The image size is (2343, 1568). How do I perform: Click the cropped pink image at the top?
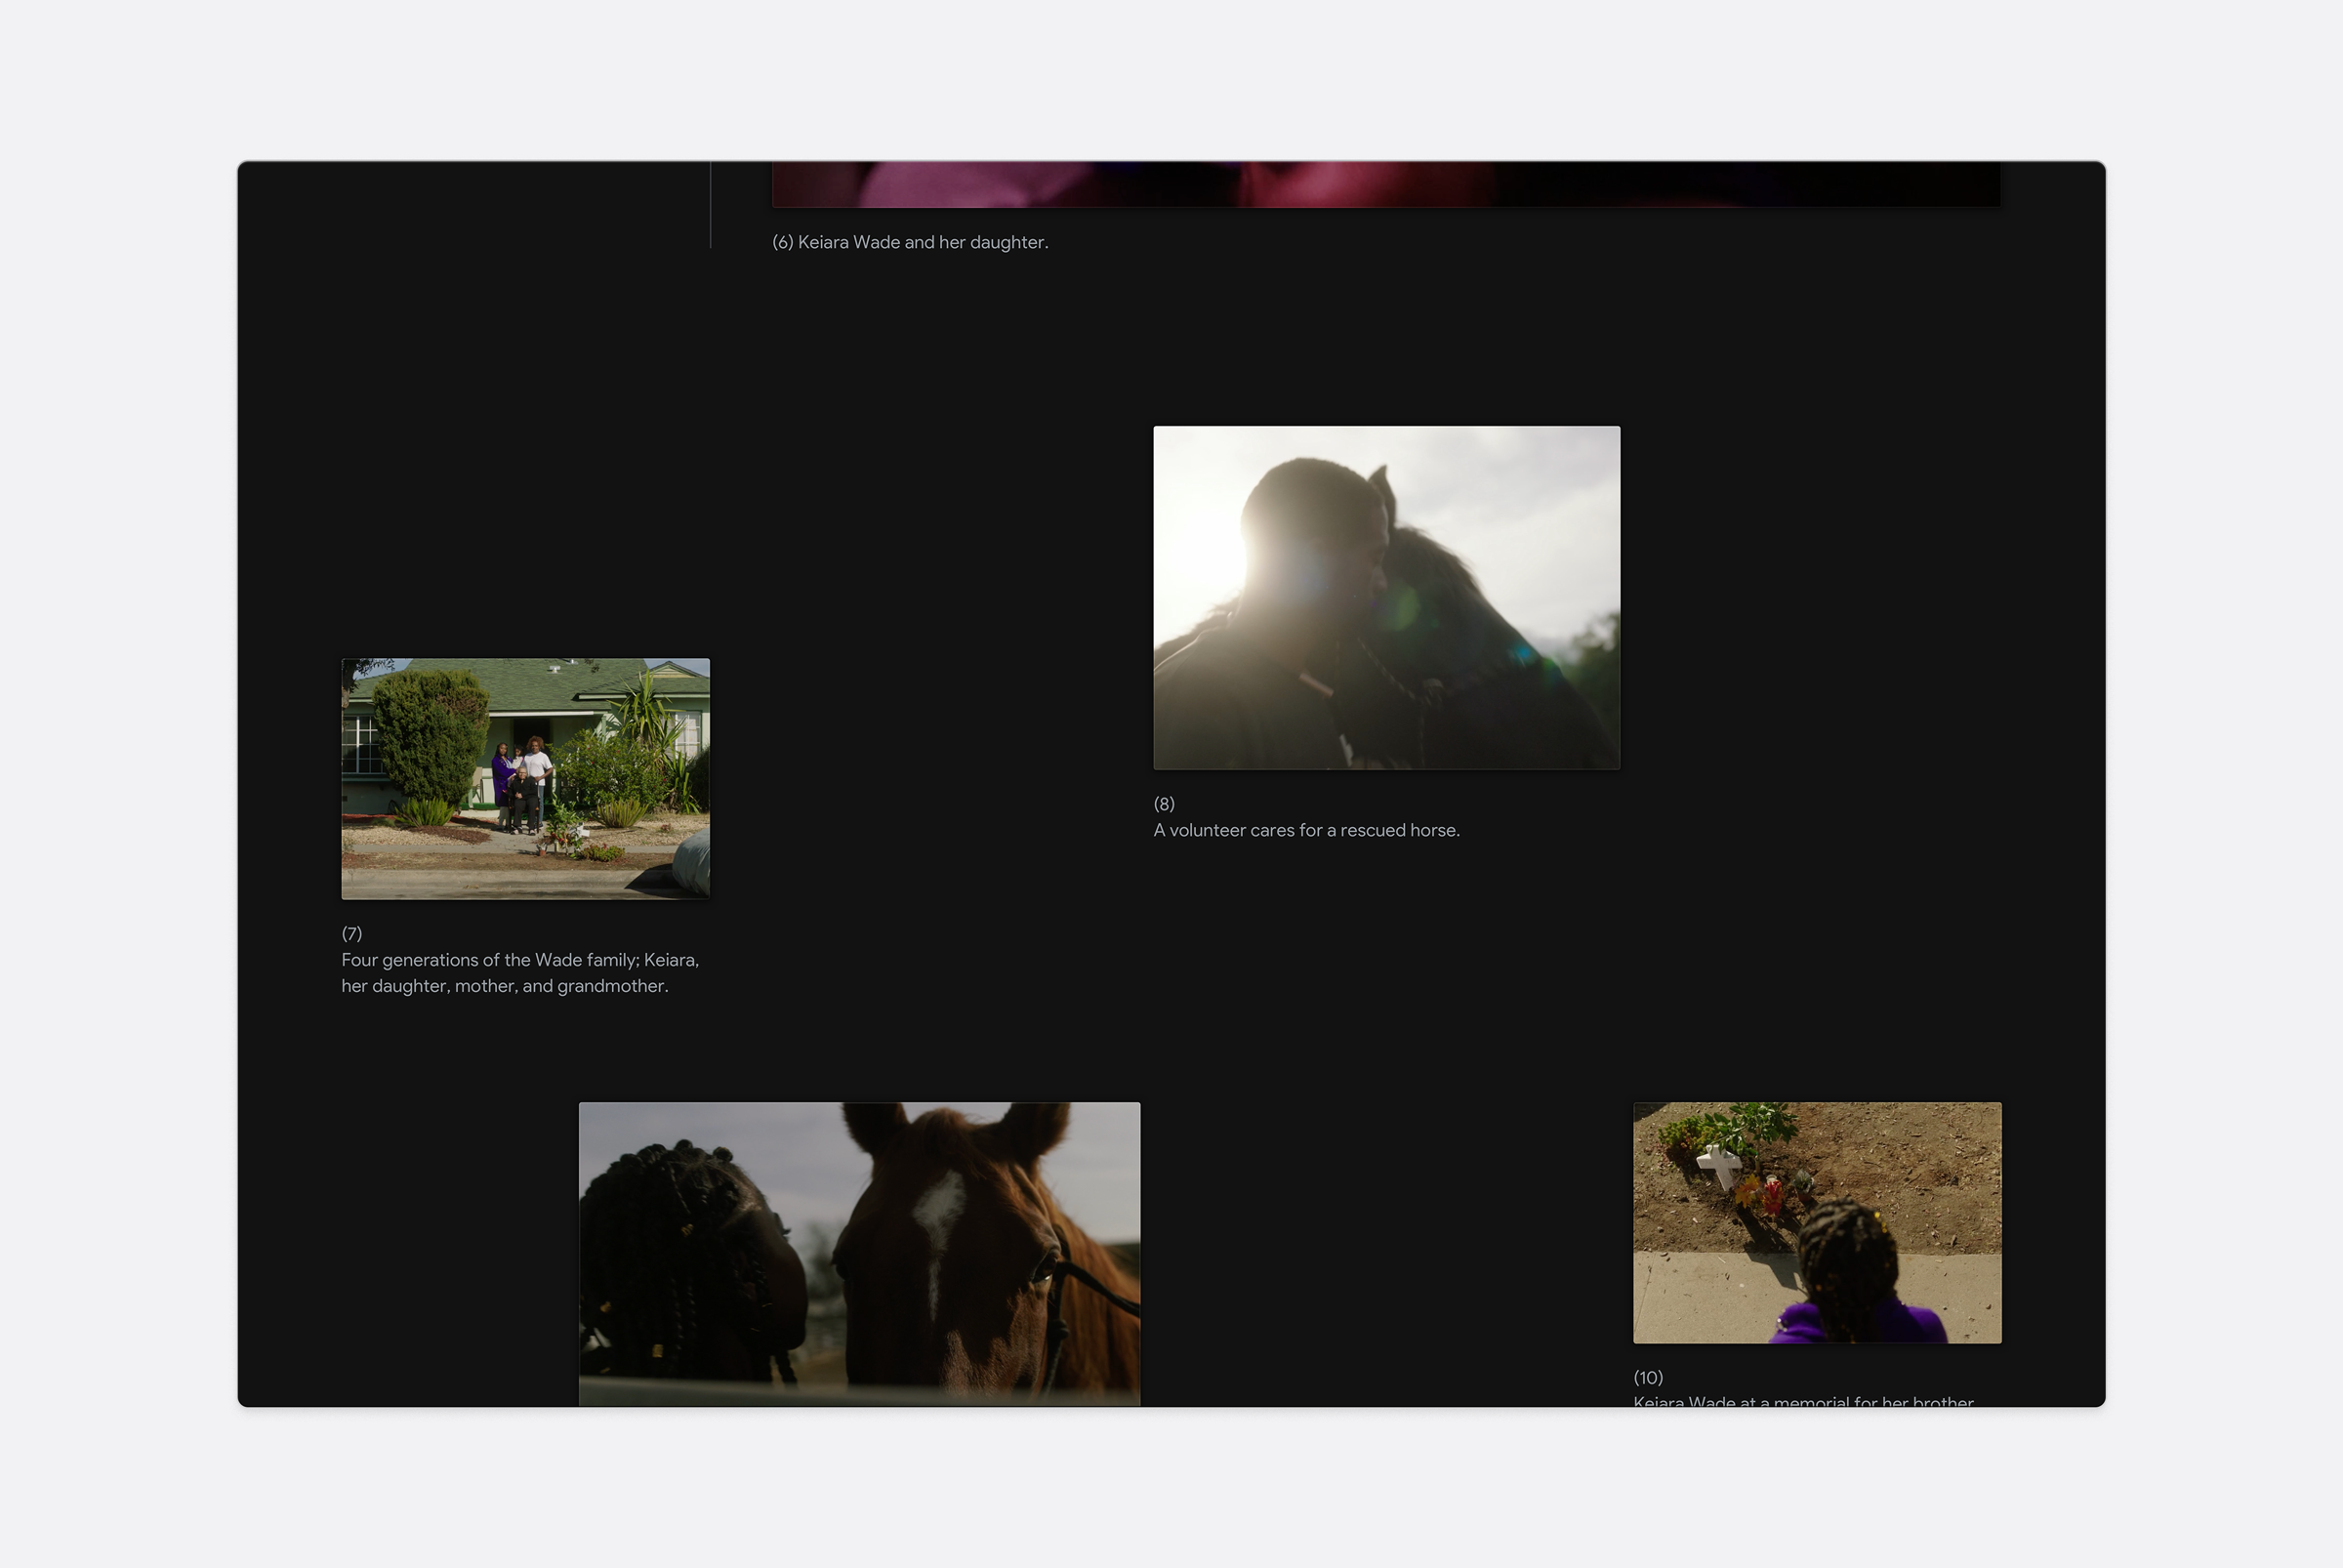1386,184
